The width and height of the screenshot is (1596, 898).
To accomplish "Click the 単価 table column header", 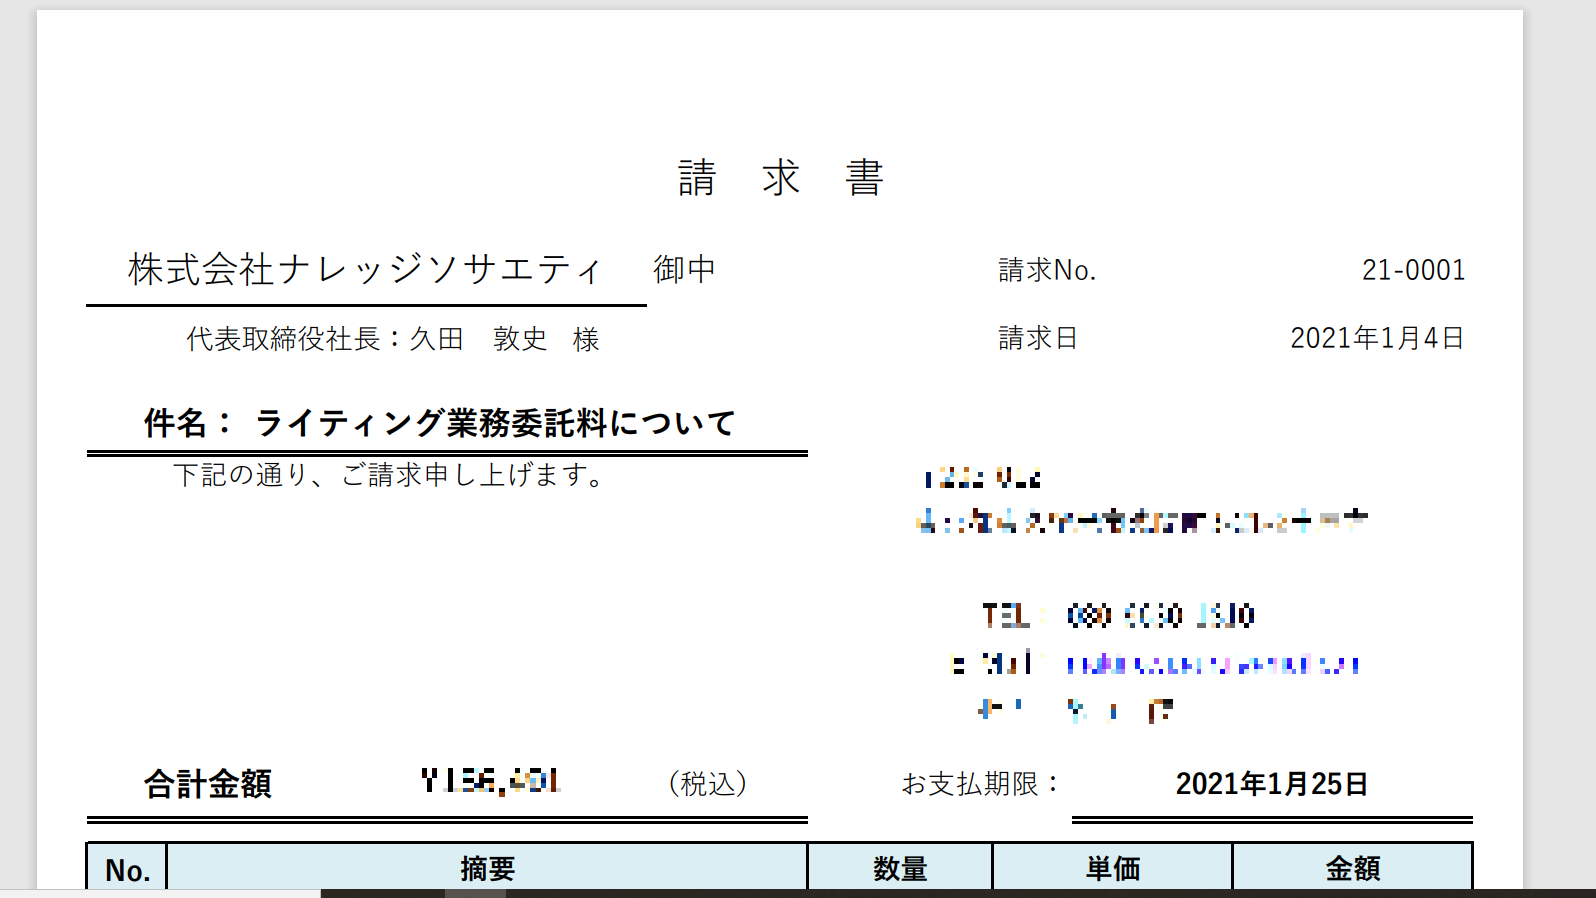I will [x=1113, y=868].
